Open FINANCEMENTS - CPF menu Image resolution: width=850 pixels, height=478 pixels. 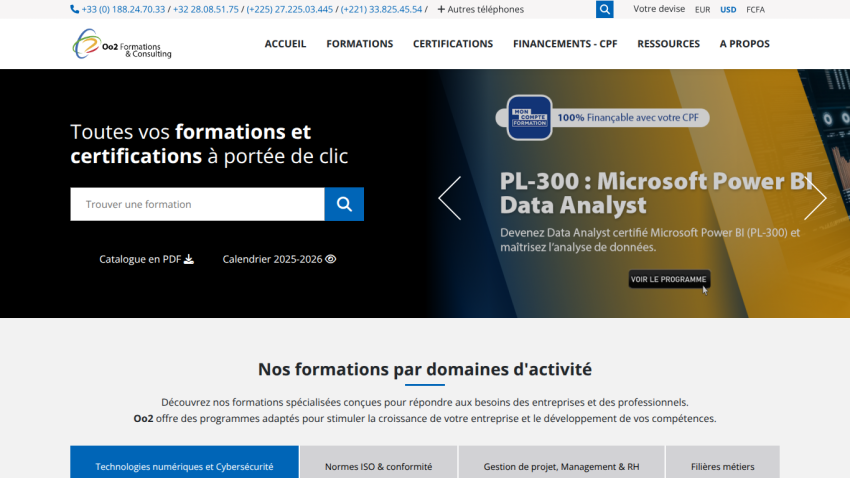(x=565, y=44)
